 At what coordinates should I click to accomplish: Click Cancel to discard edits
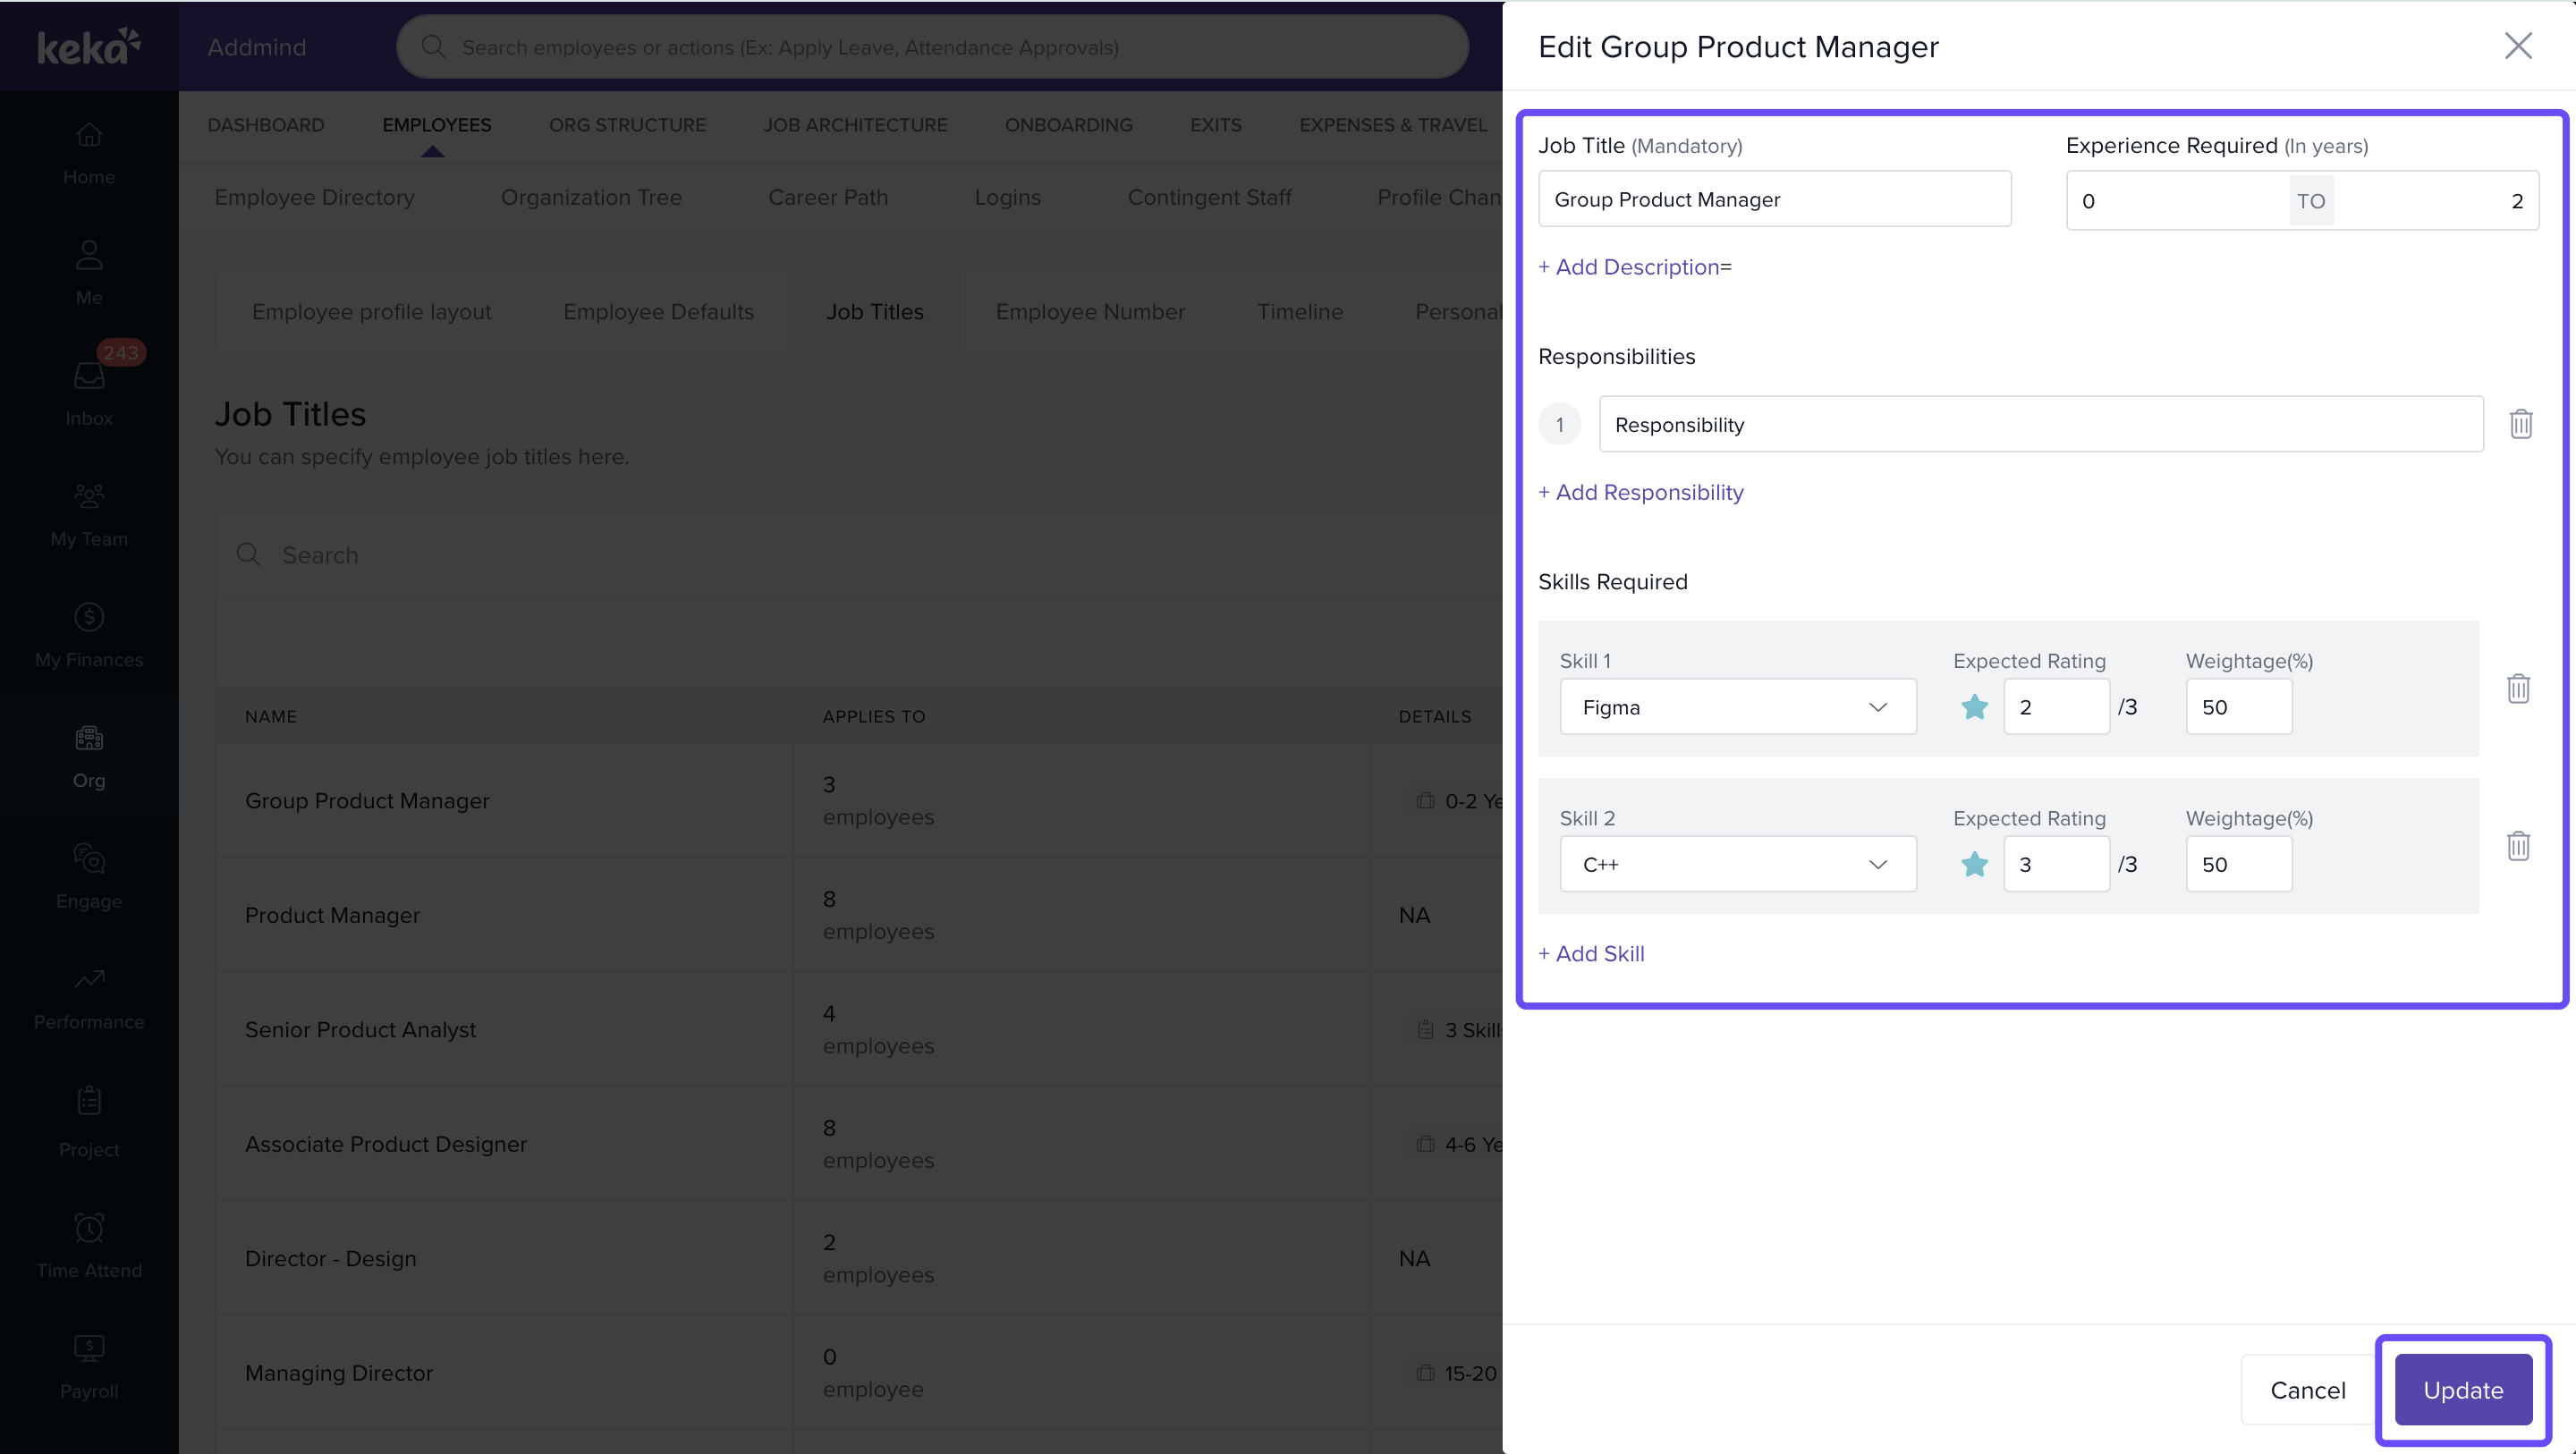[2307, 1389]
